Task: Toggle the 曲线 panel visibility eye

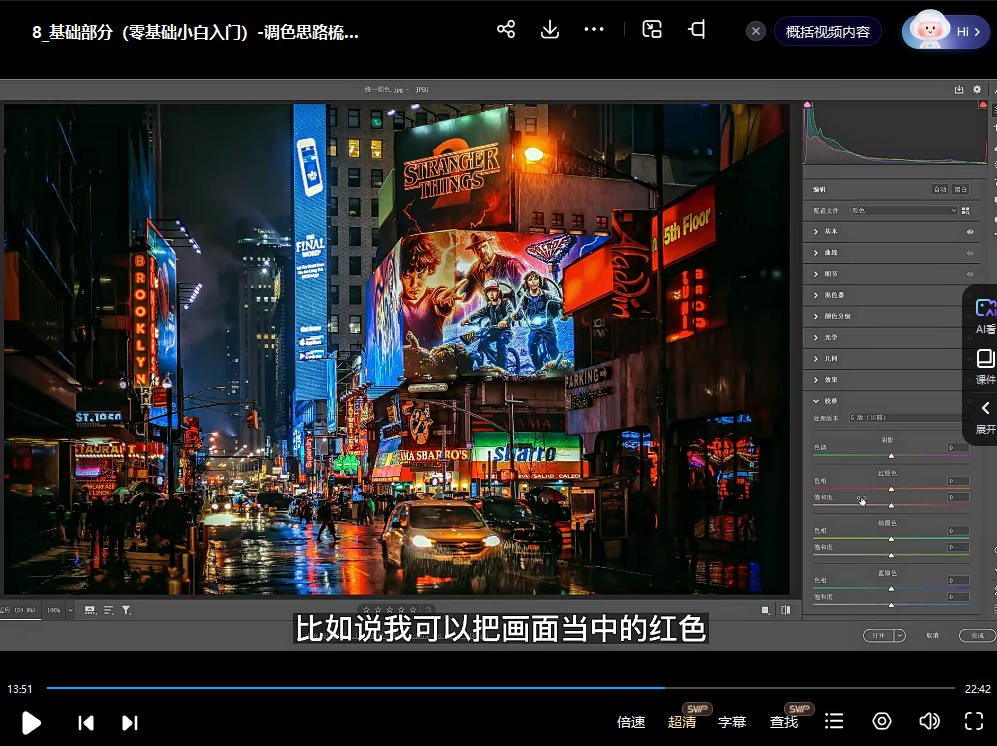Action: point(968,253)
